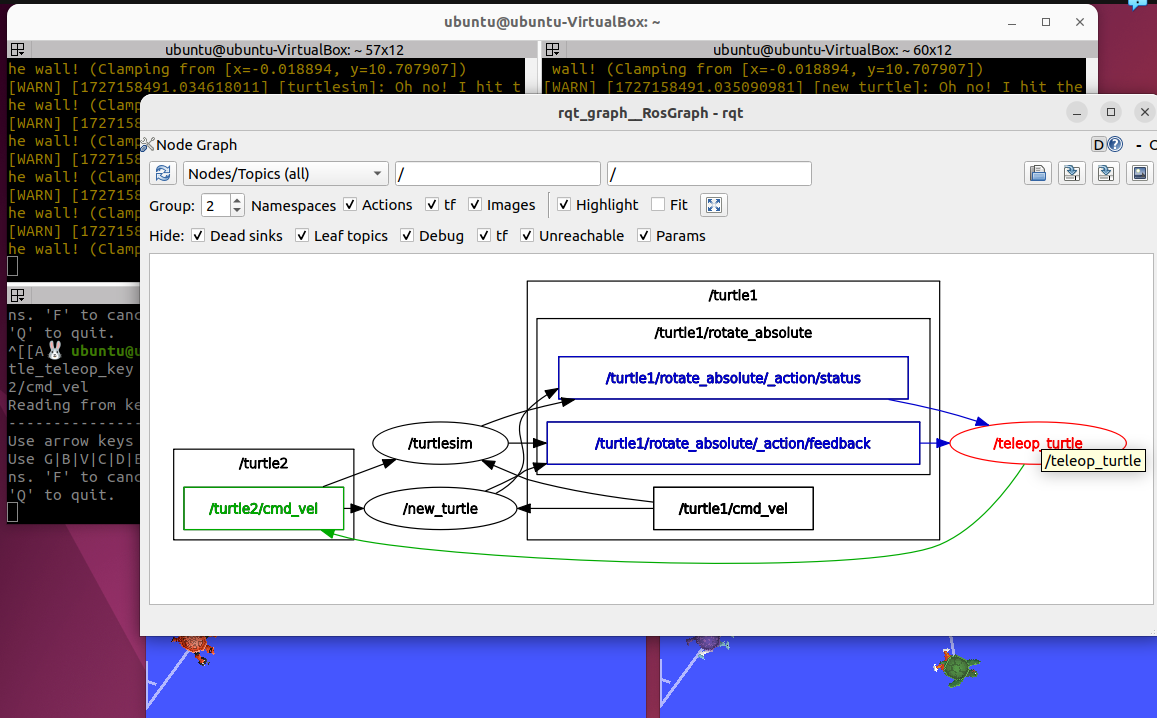Focus the lower-left teleop terminal pane
The image size is (1157, 718).
pos(74,413)
